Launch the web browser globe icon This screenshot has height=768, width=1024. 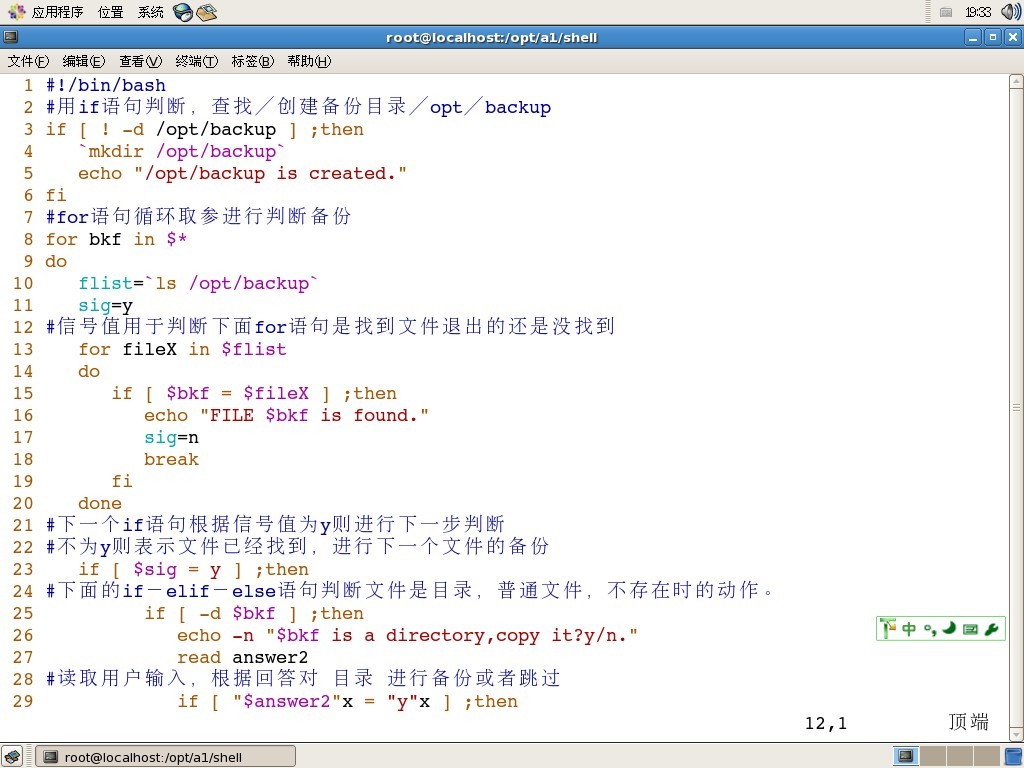click(x=183, y=12)
